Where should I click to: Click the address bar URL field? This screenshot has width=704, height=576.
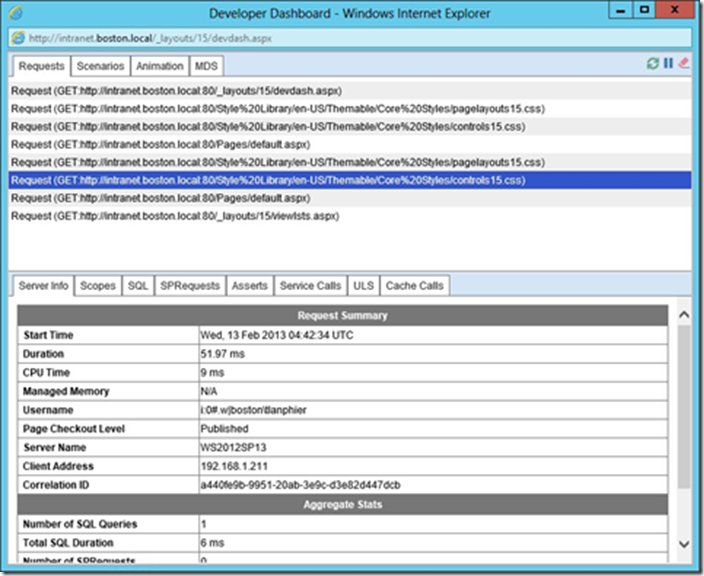350,38
